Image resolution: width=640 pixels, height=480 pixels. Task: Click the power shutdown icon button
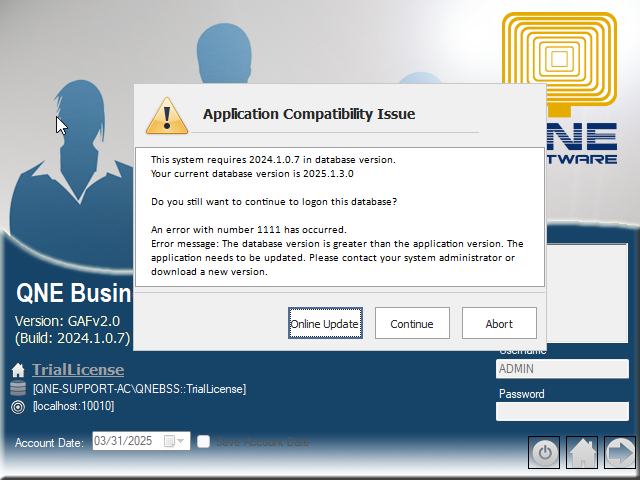(x=544, y=452)
